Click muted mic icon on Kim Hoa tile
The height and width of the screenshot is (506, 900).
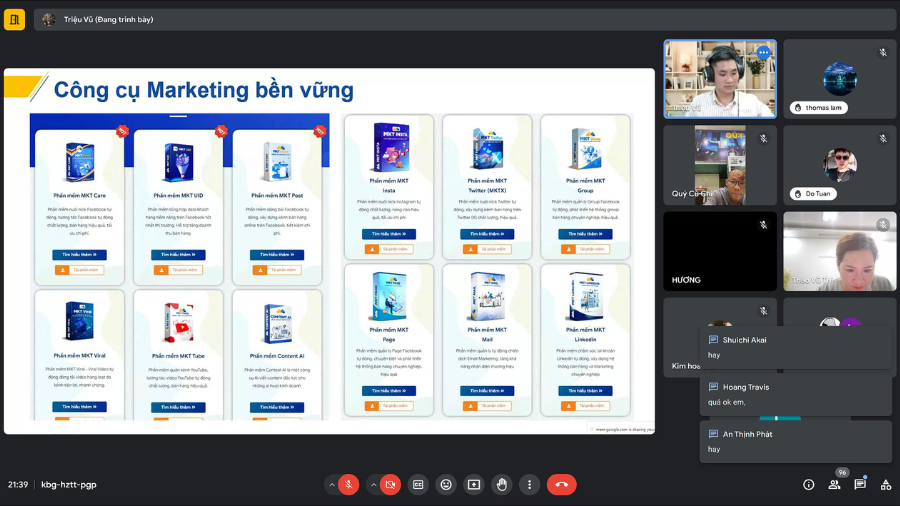click(x=763, y=311)
